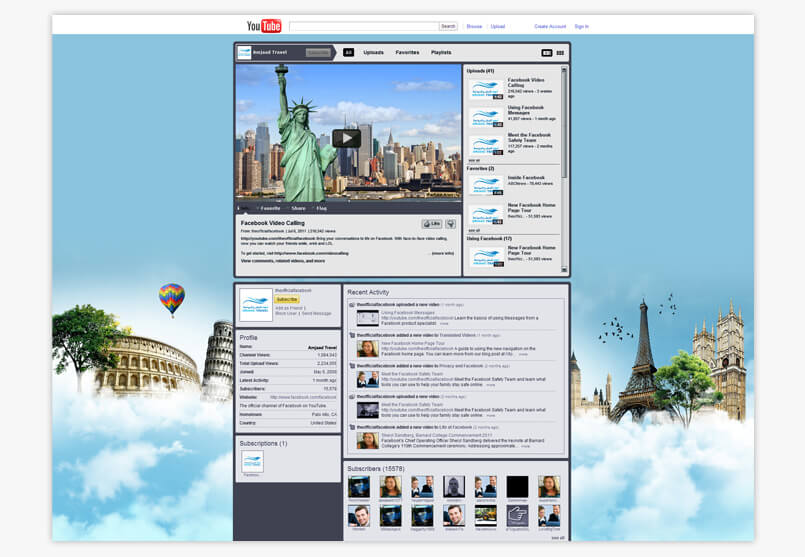
Task: Click the Recent Activity heading
Action: (368, 292)
